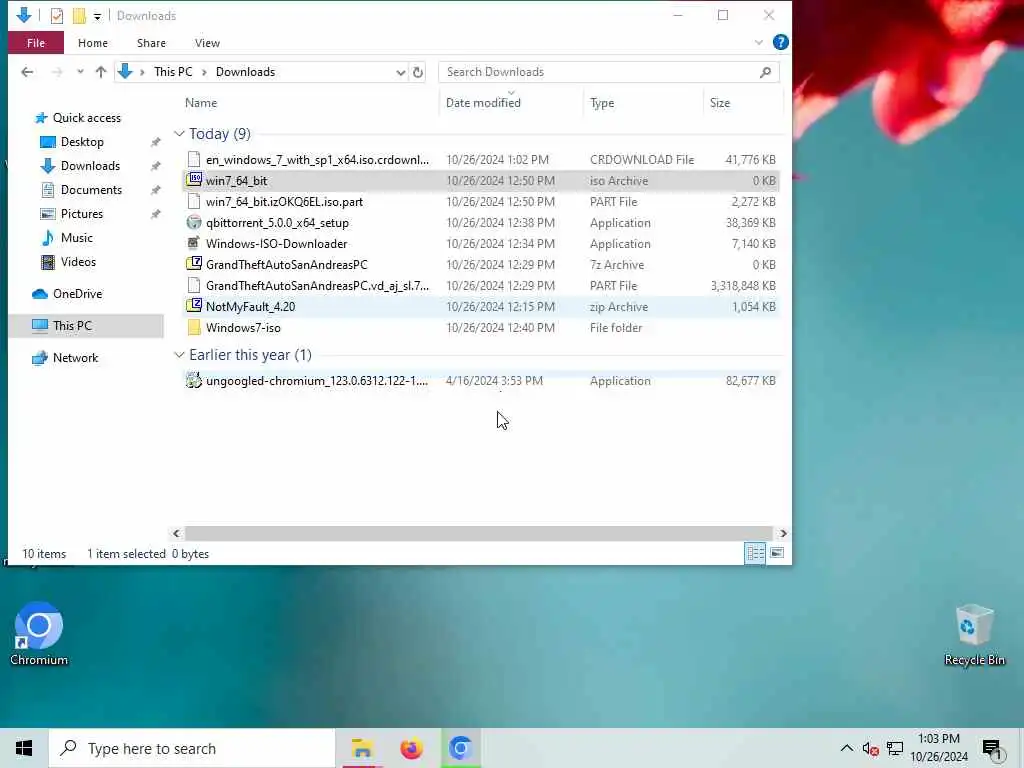Click Properties icon in quick access toolbar
Image resolution: width=1024 pixels, height=768 pixels.
point(57,16)
